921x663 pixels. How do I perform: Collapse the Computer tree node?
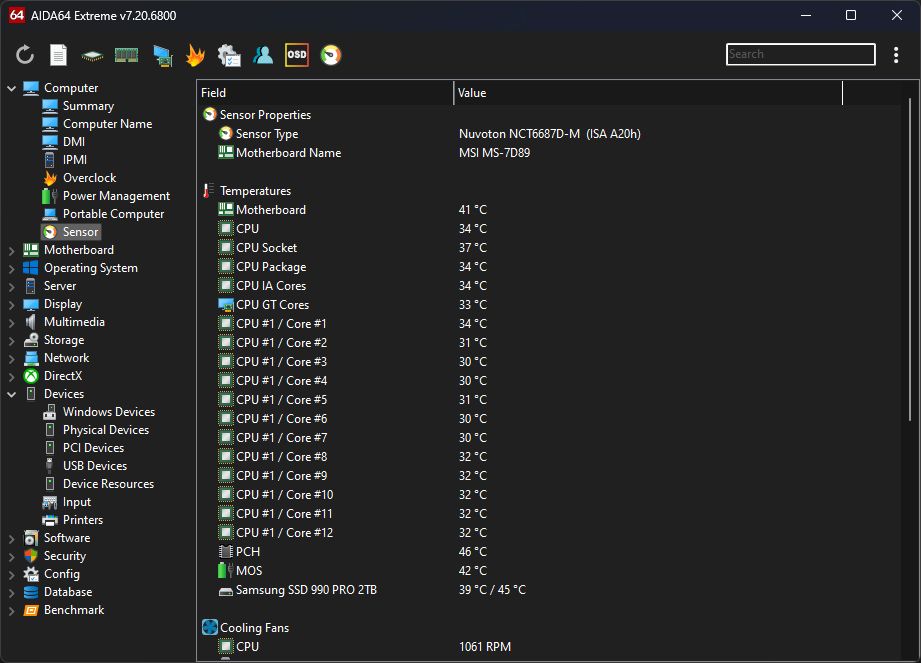click(x=12, y=88)
